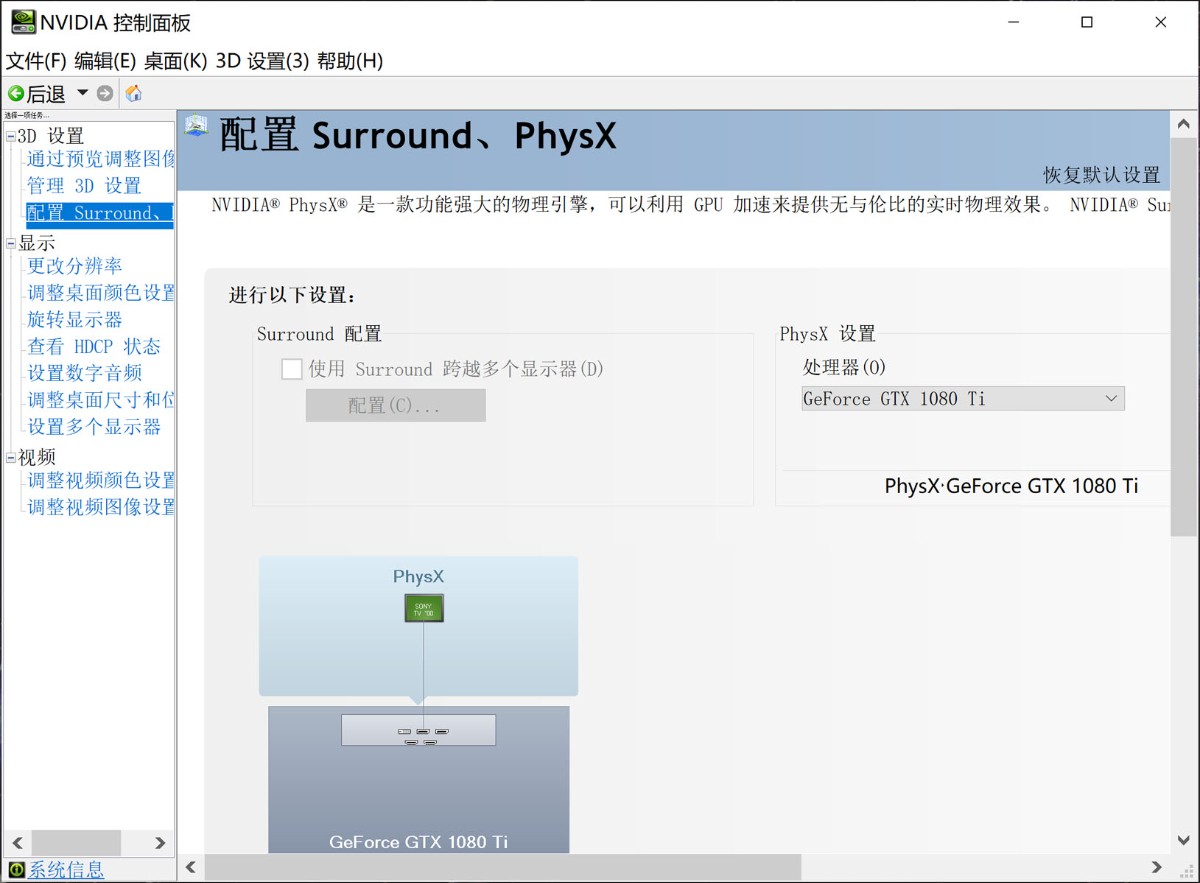Click the 系统信息 link

[66, 870]
